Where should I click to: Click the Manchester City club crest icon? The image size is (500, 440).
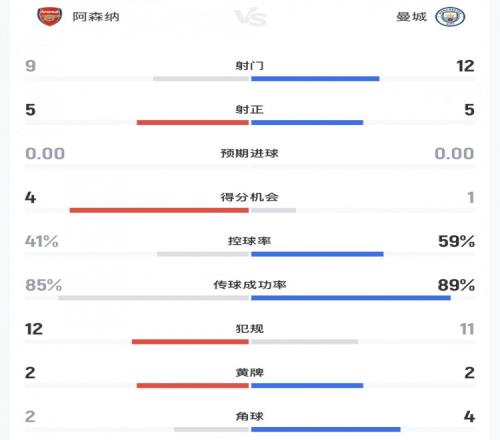(450, 17)
